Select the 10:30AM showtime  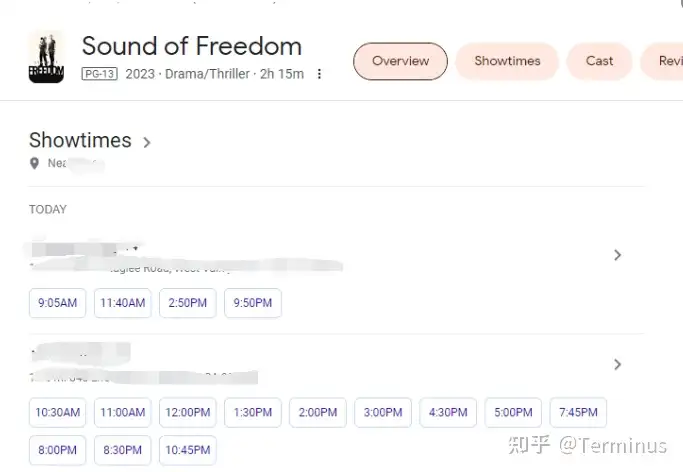(57, 412)
